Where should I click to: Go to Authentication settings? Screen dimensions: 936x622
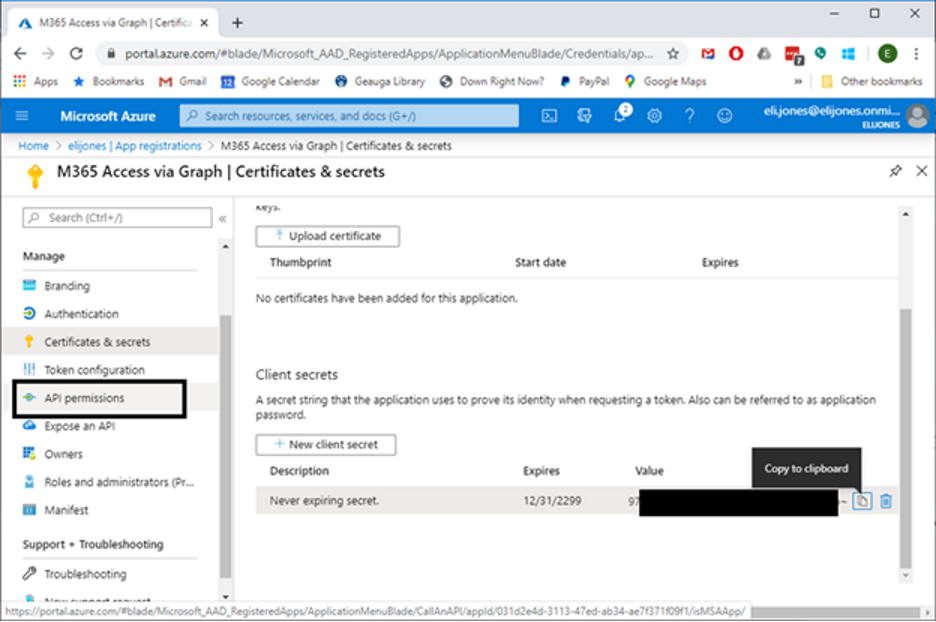pyautogui.click(x=81, y=314)
